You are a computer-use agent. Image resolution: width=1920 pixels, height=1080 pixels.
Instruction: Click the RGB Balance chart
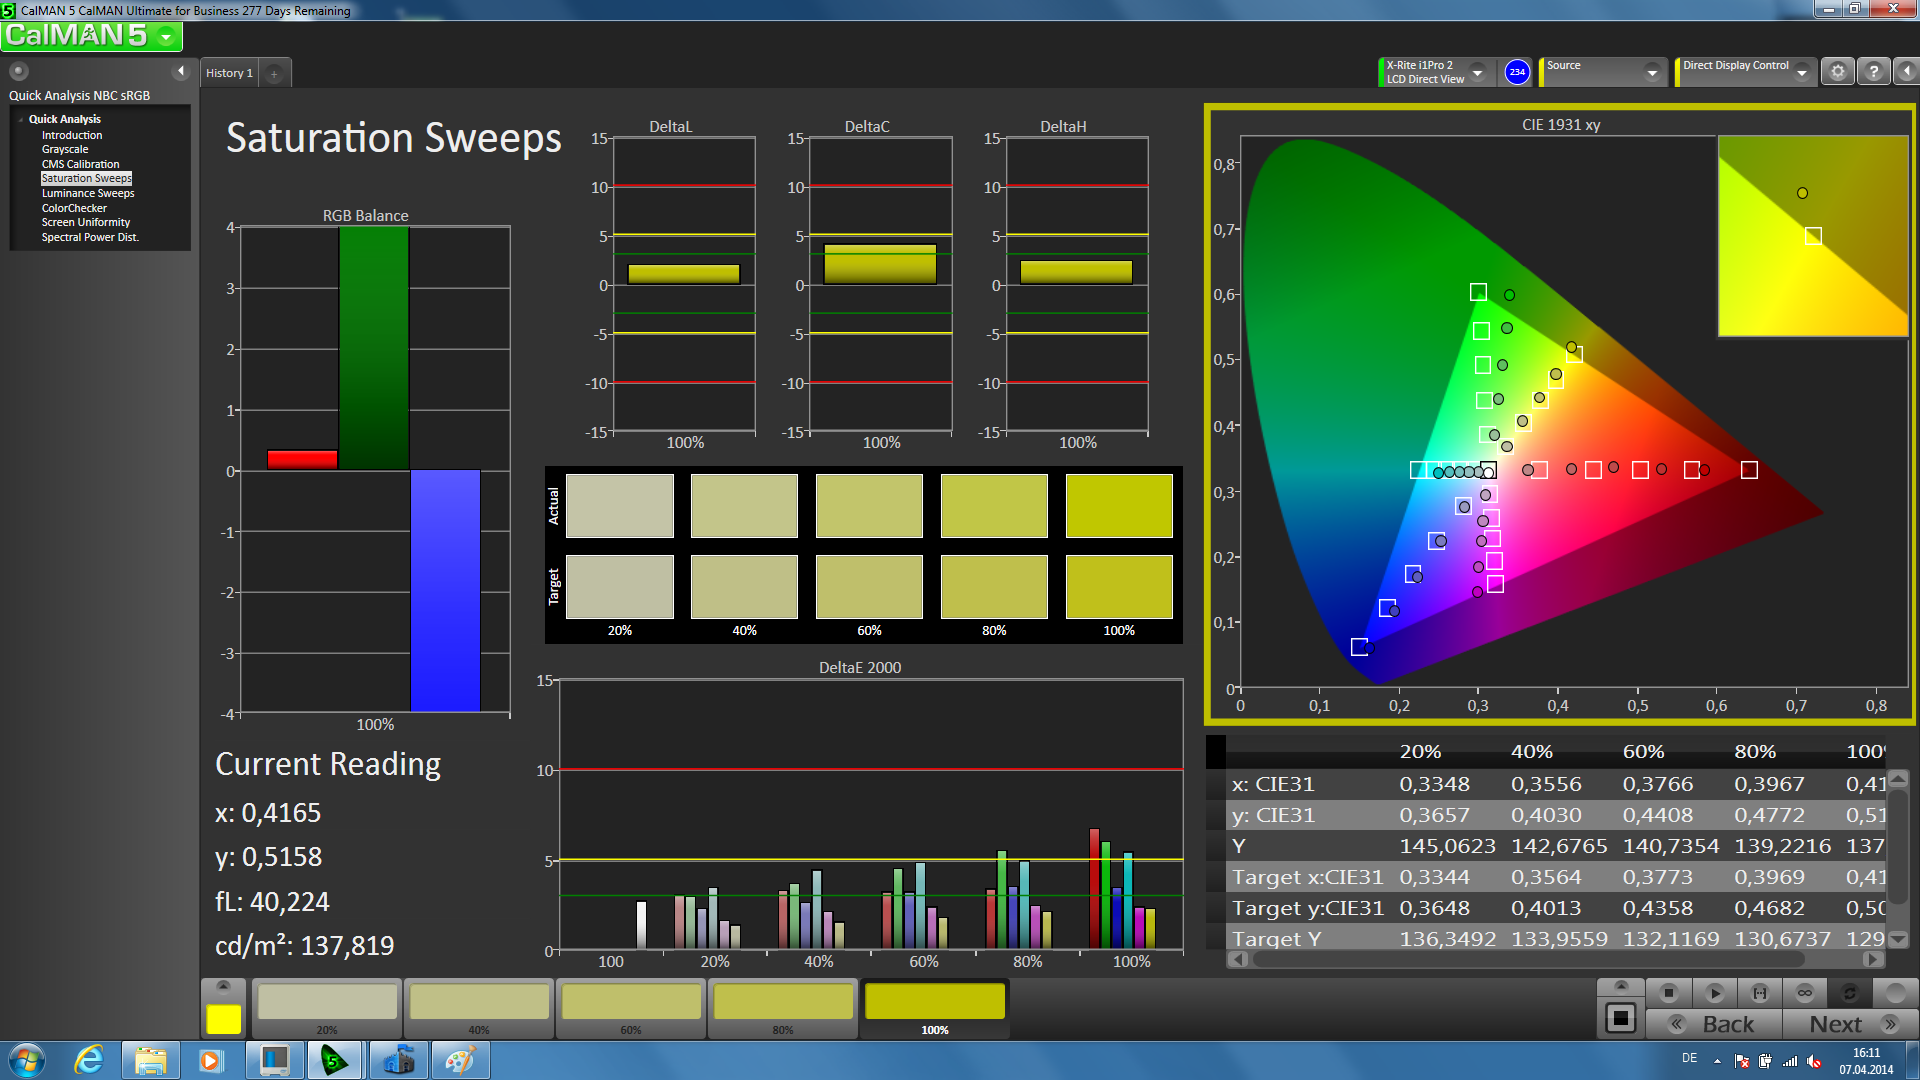(x=368, y=469)
